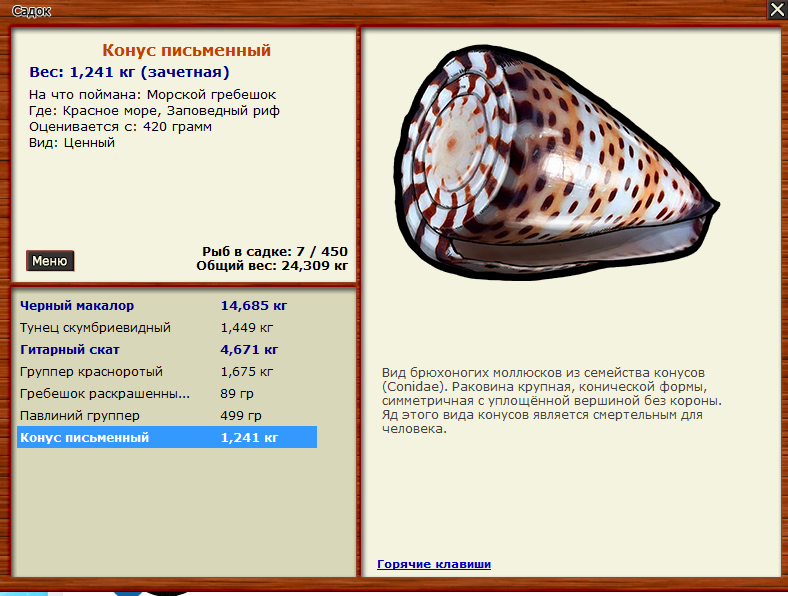Click the Оценивается с: 420 грамм line
This screenshot has height=596, width=788.
(120, 127)
